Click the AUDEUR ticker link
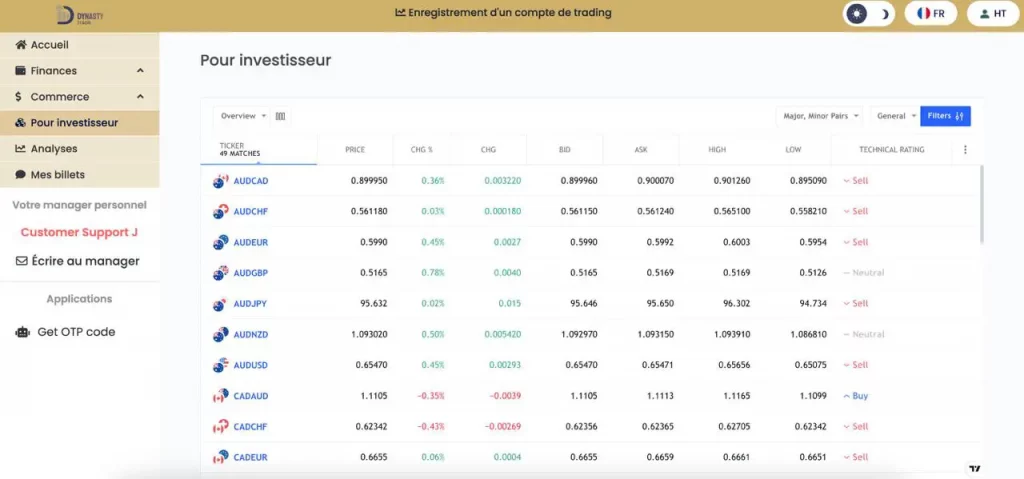 pos(251,242)
